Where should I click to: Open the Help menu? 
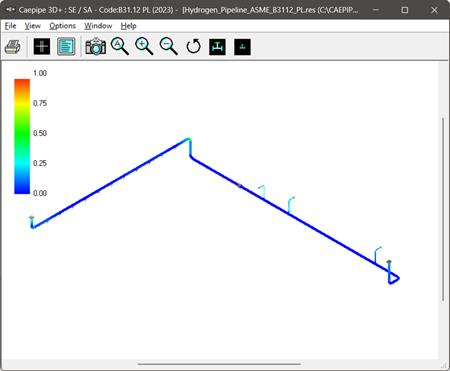point(128,26)
